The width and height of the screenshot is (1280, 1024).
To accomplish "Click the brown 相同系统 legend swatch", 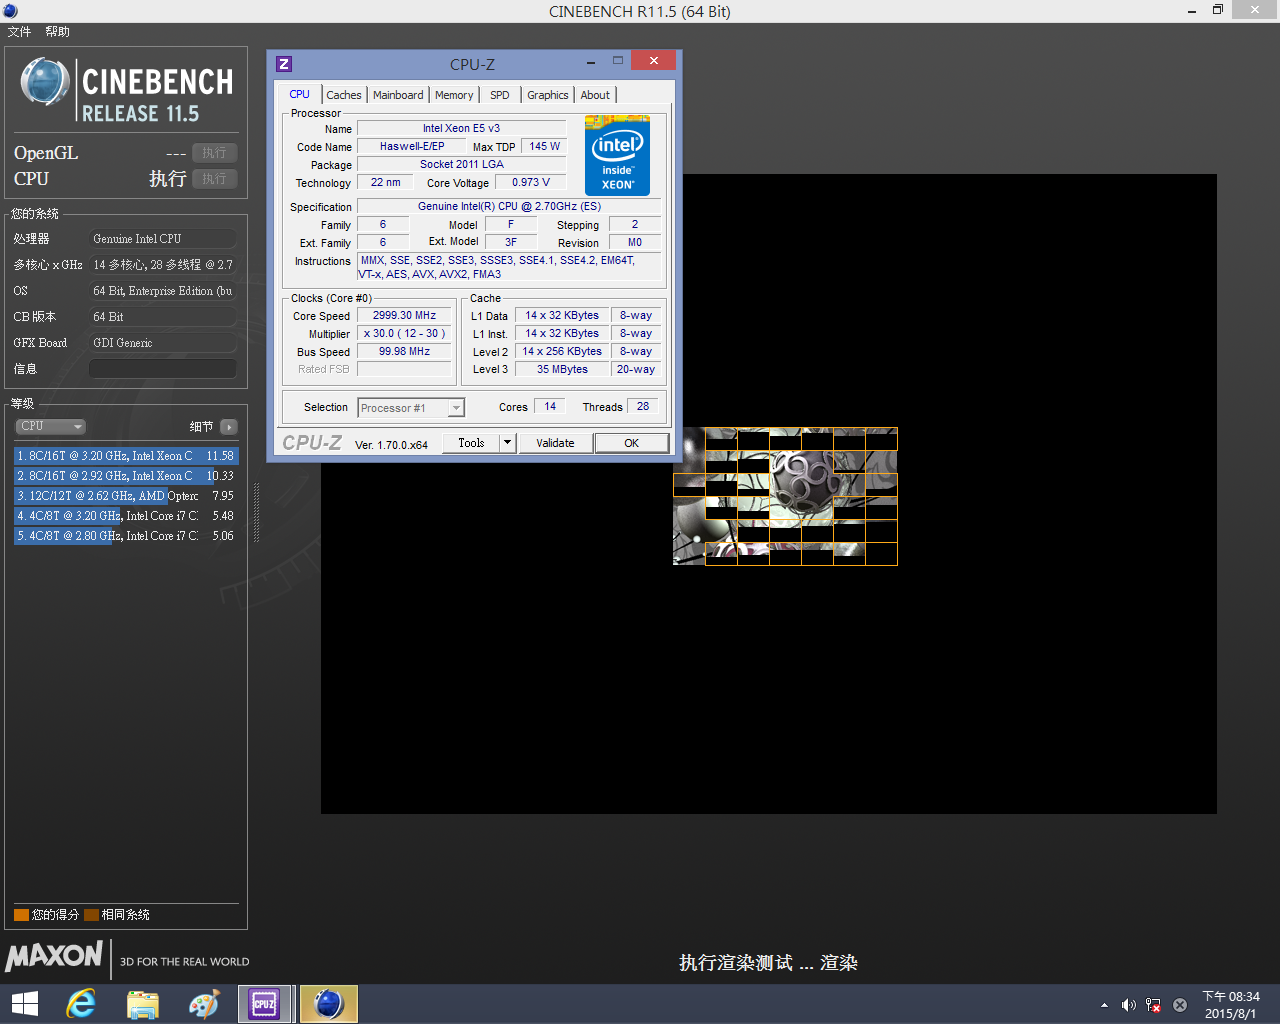I will [x=91, y=915].
